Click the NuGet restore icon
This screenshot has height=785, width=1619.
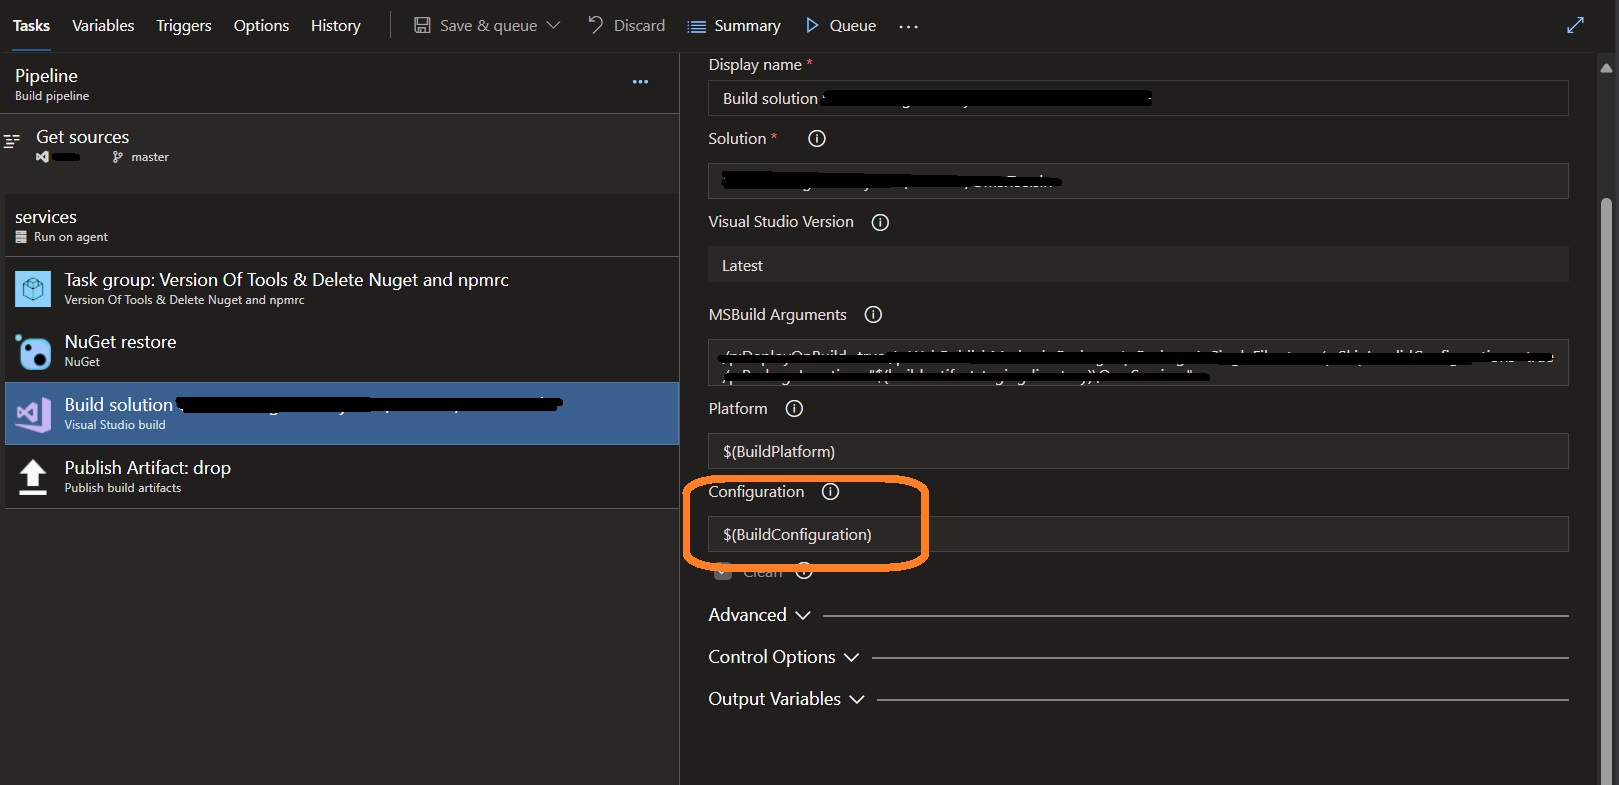pos(33,352)
